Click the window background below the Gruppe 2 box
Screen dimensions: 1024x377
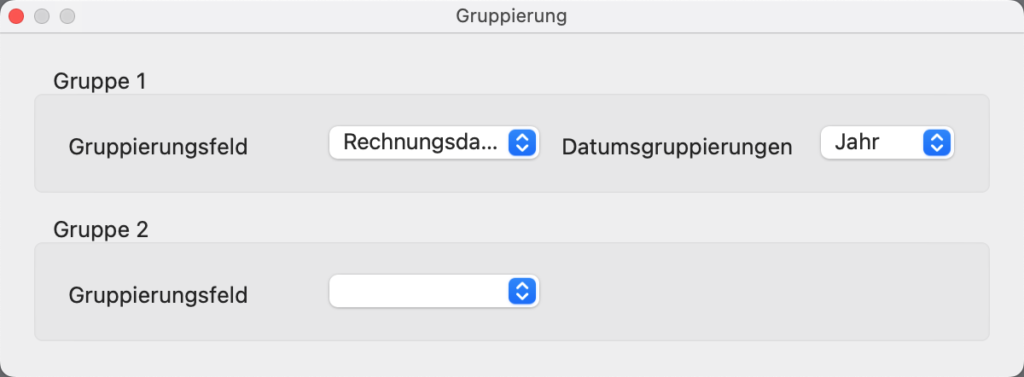point(511,358)
